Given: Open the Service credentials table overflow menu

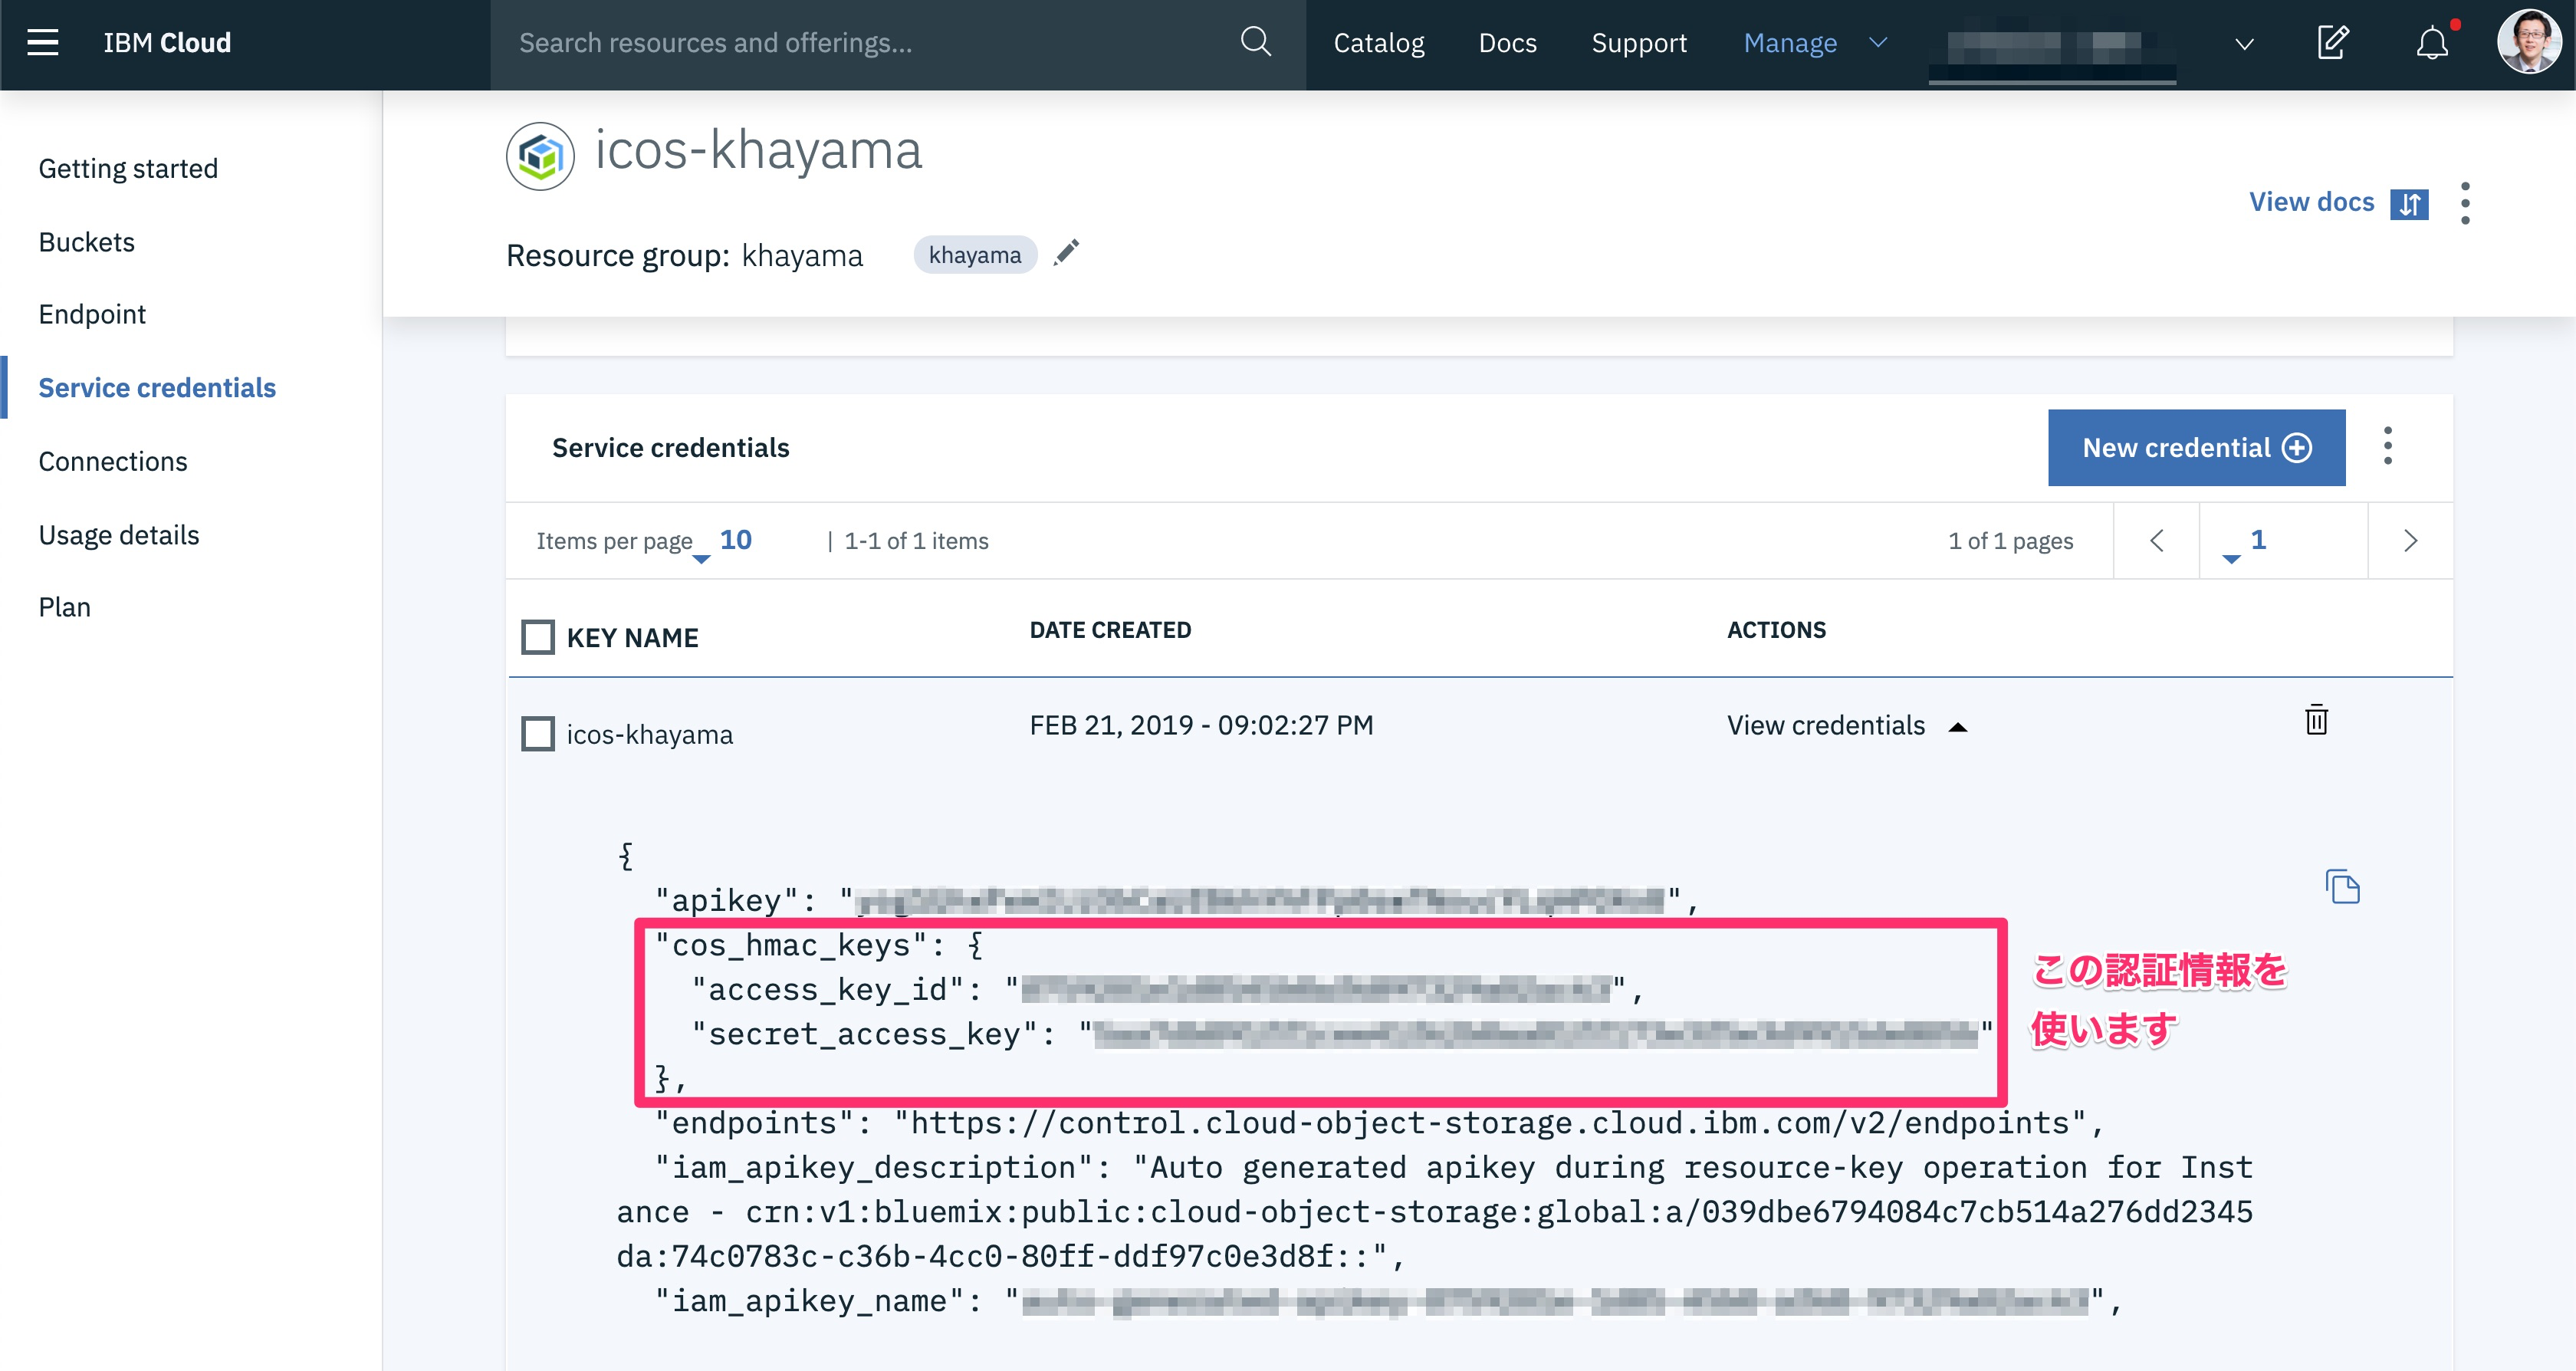Looking at the screenshot, I should click(x=2388, y=447).
